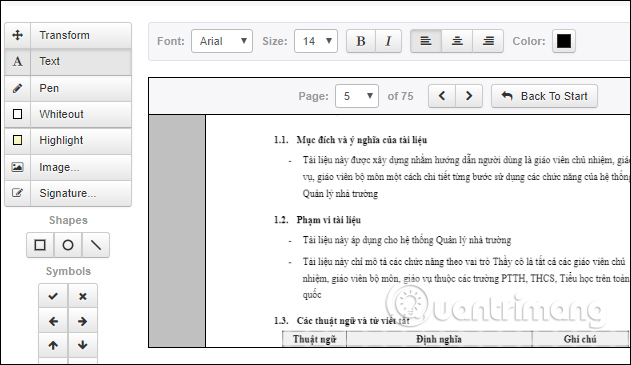Image resolution: width=631 pixels, height=365 pixels.
Task: Activate the Text tool label
Action: tap(49, 61)
